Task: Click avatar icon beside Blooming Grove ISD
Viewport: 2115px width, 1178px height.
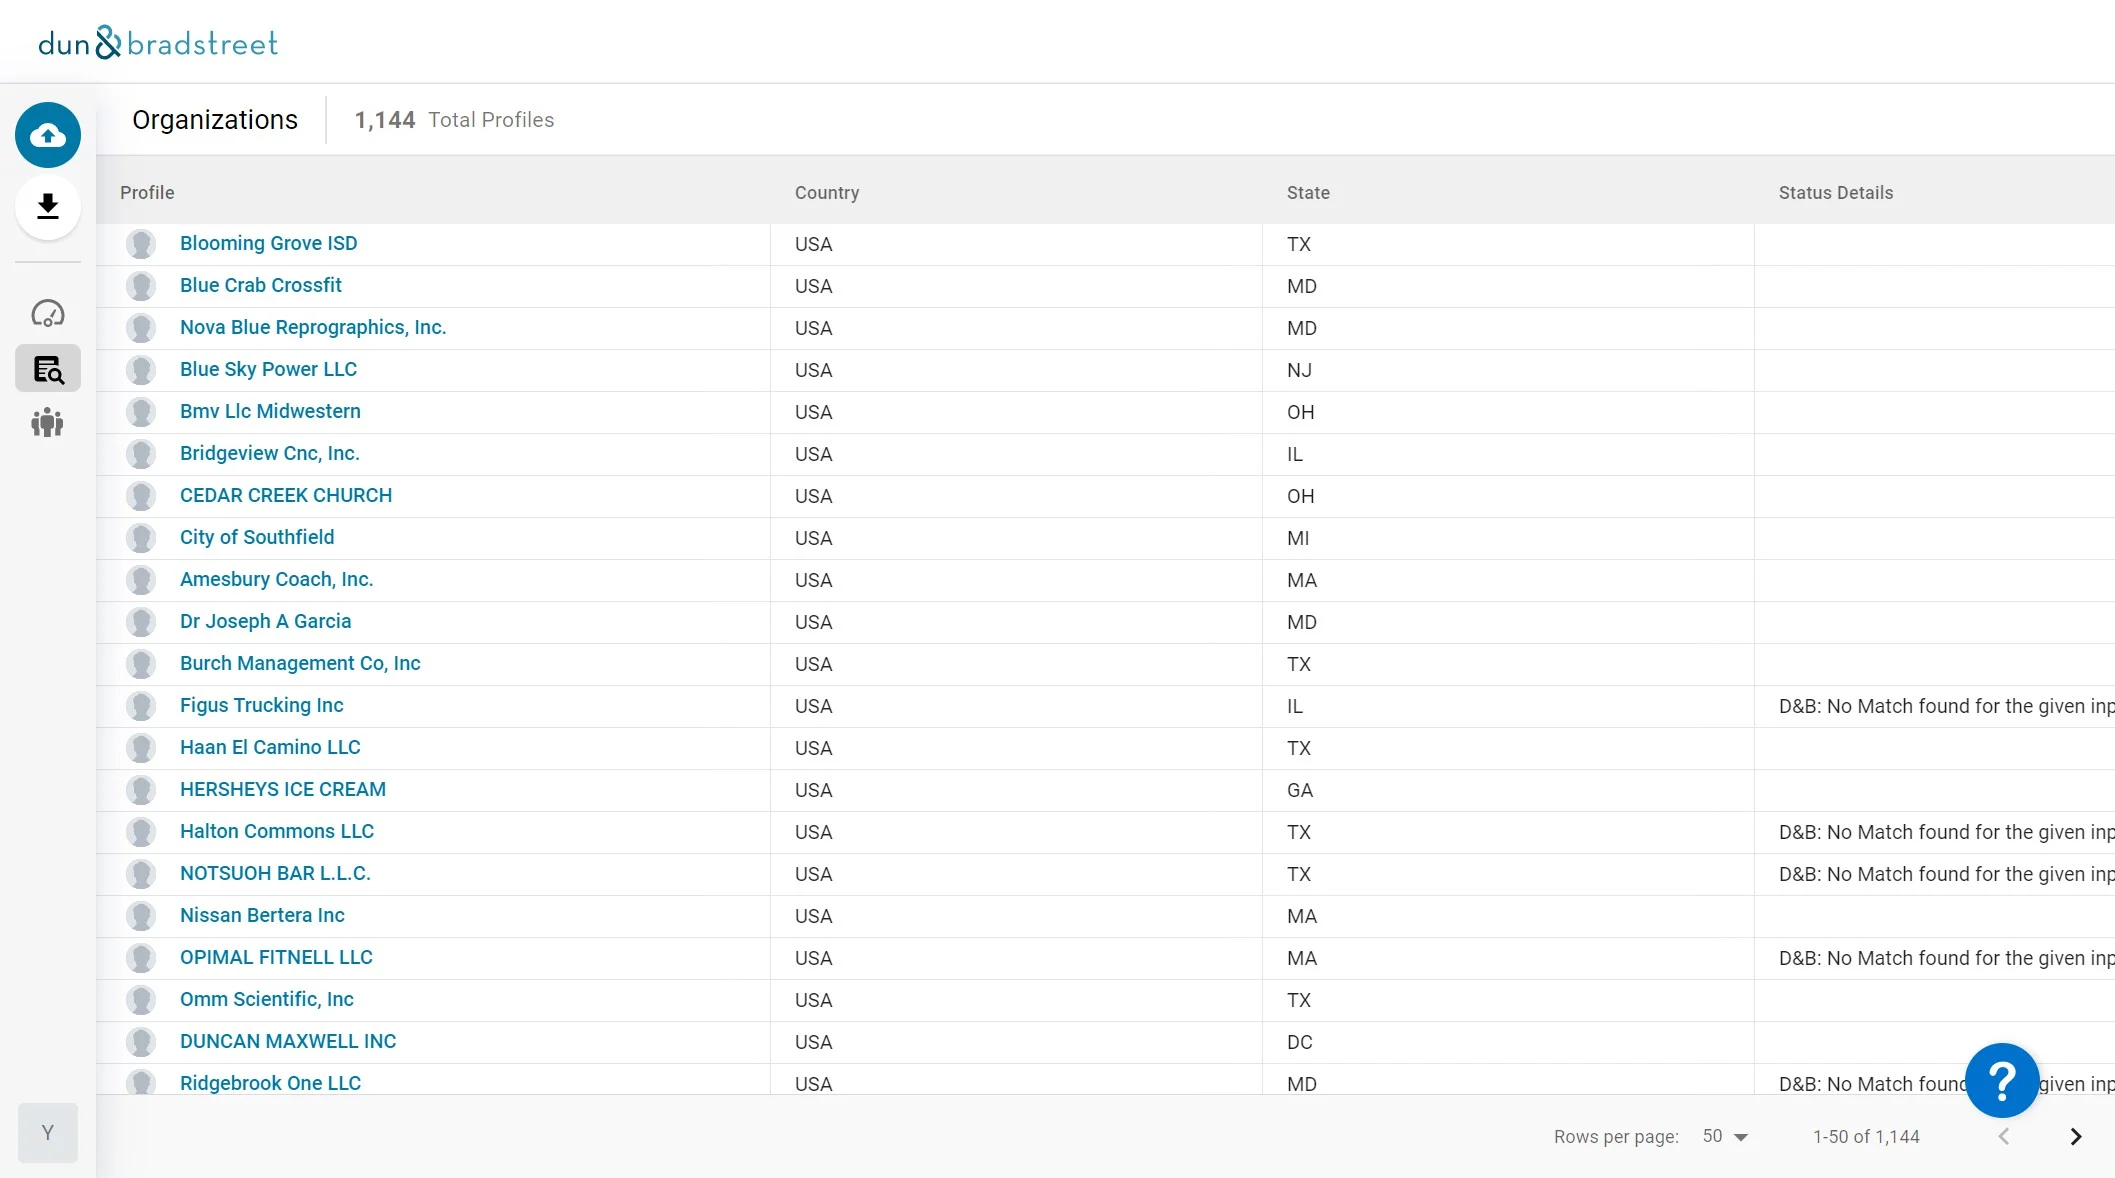Action: tap(141, 244)
